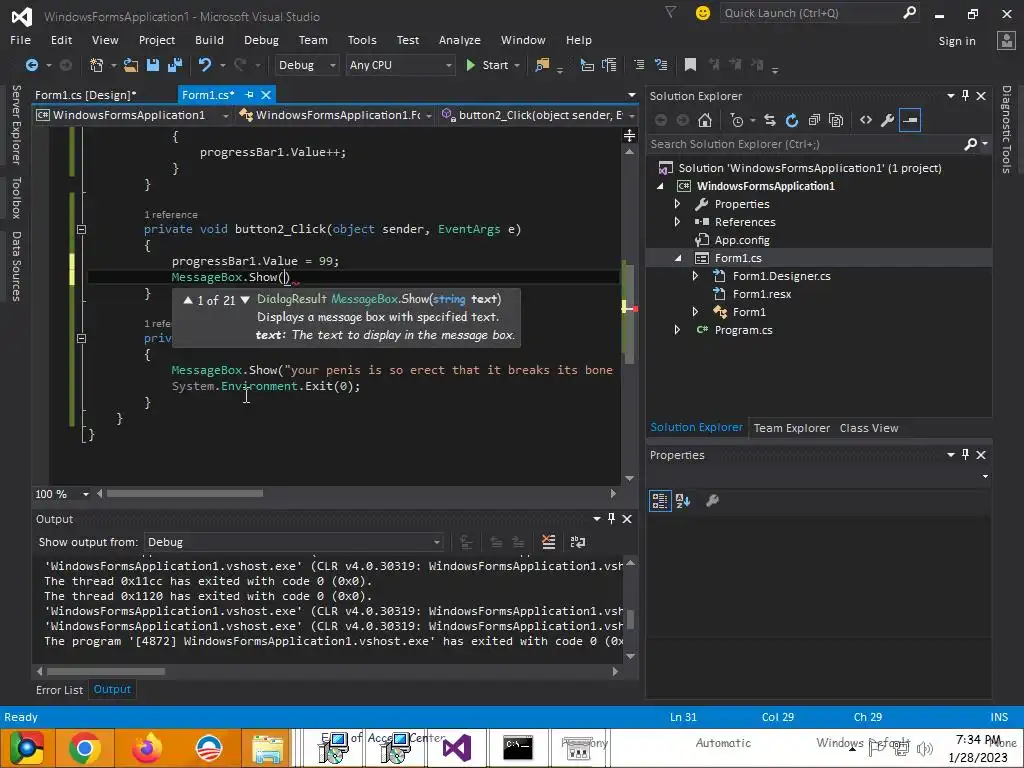
Task: Toggle auto-hide pin on Output panel
Action: 611,519
